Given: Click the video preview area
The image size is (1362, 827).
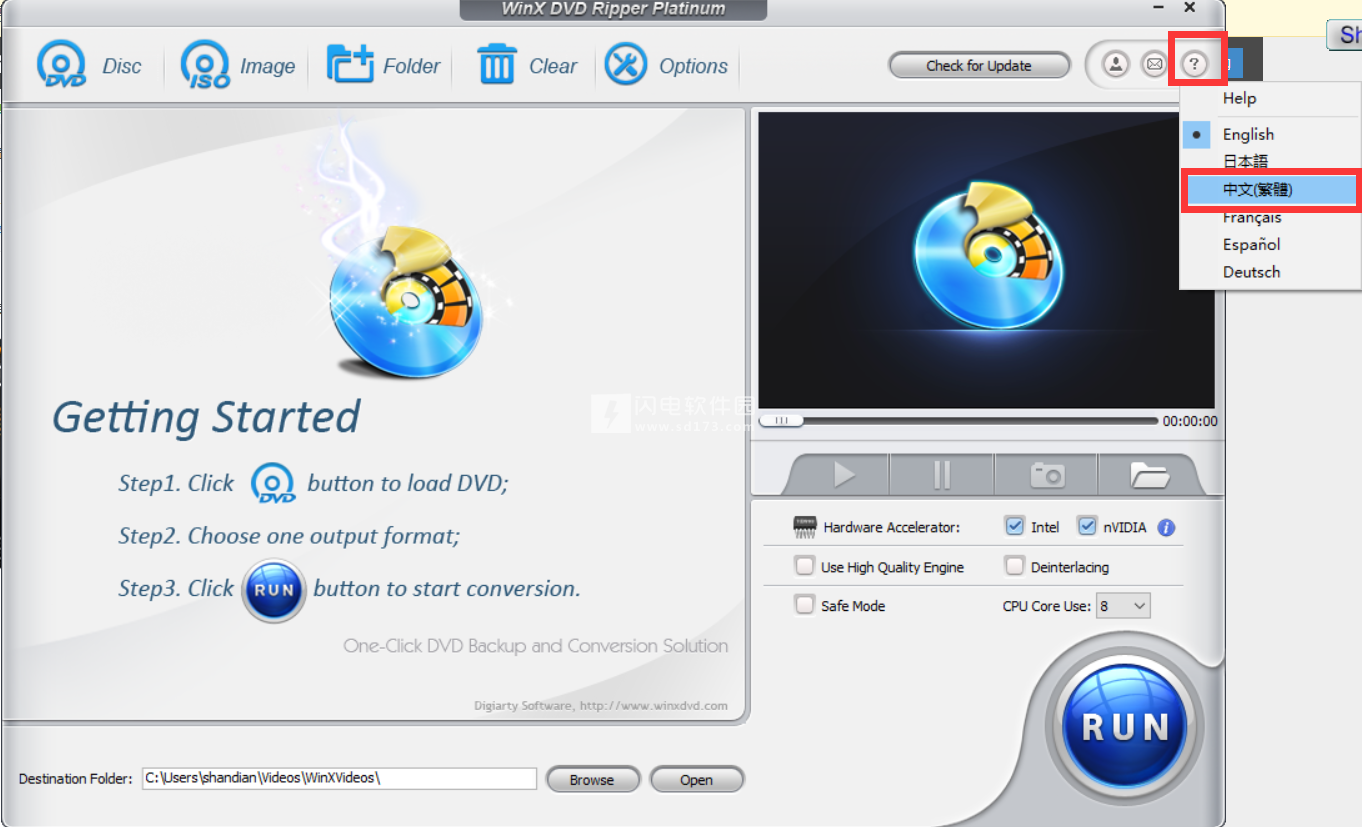Looking at the screenshot, I should [x=987, y=260].
